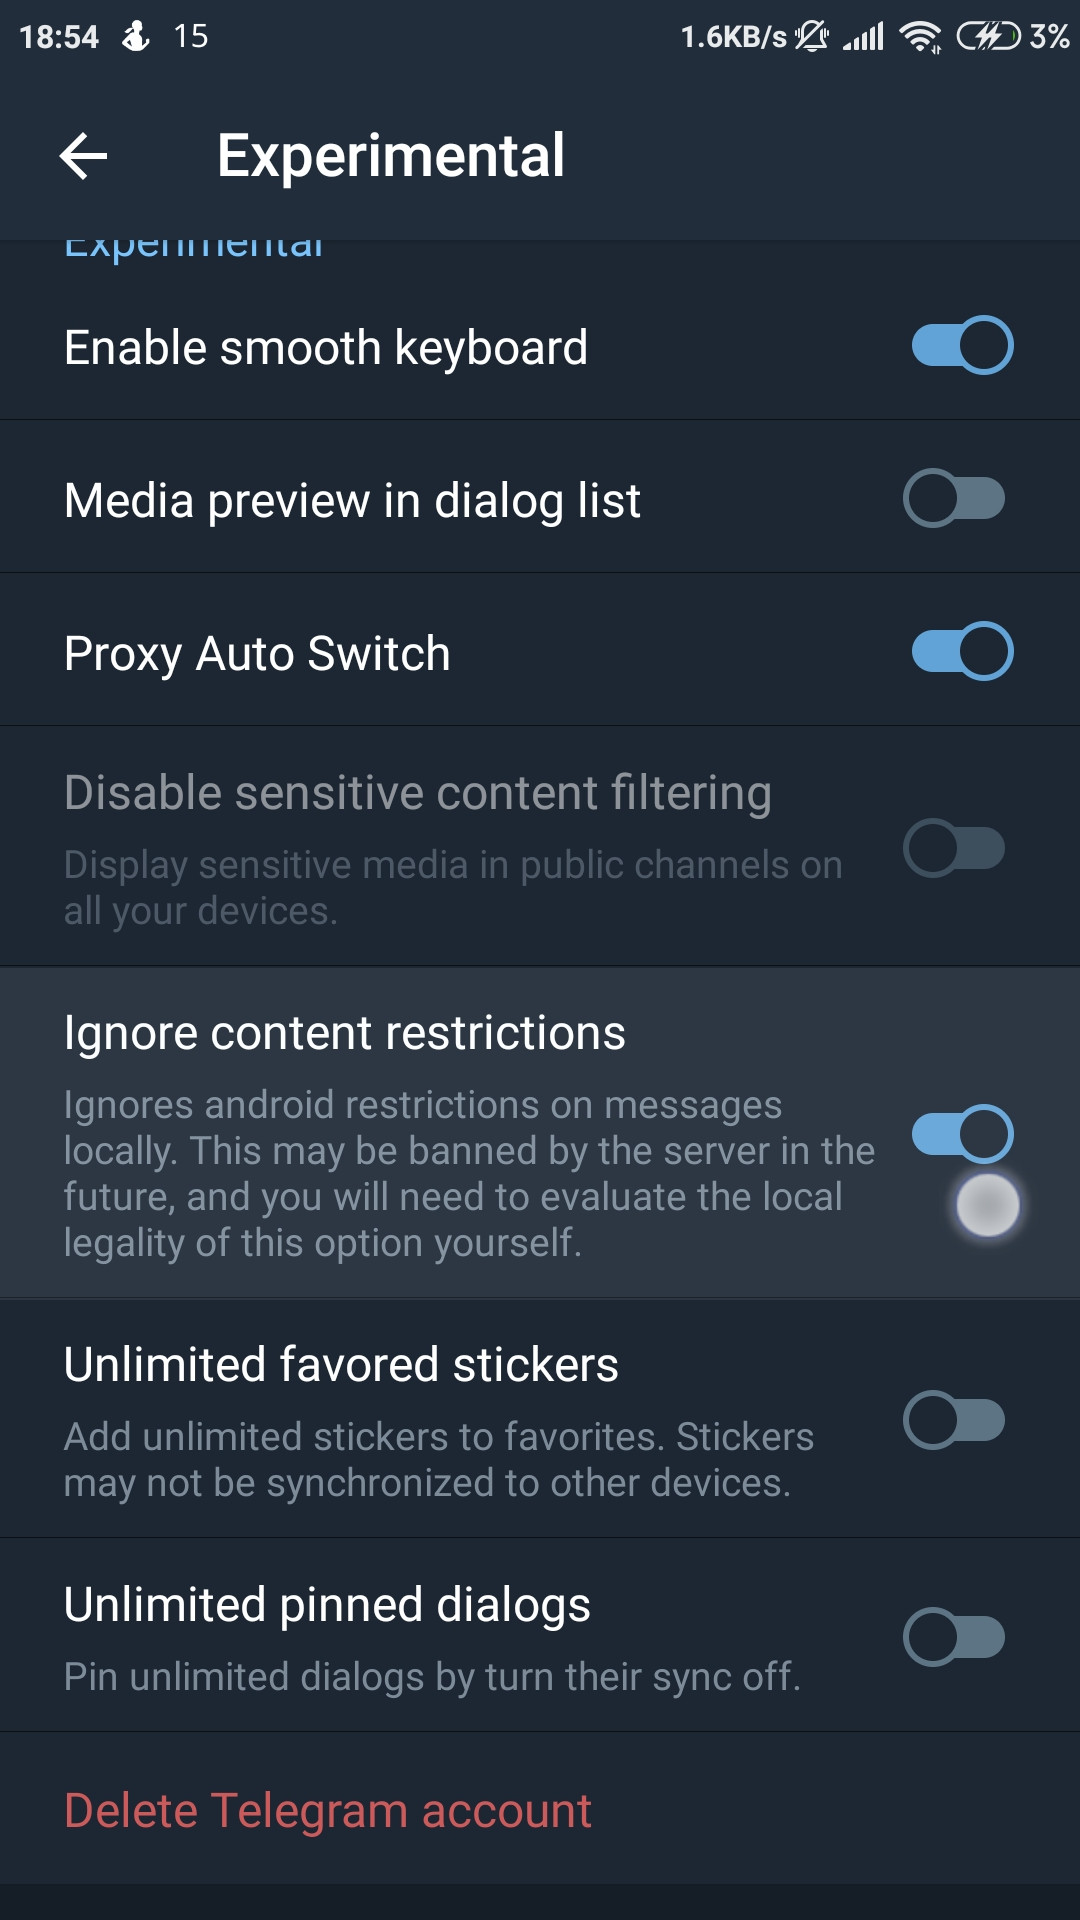The image size is (1080, 1920).
Task: Disable the Enable smooth keyboard toggle
Action: [x=963, y=345]
